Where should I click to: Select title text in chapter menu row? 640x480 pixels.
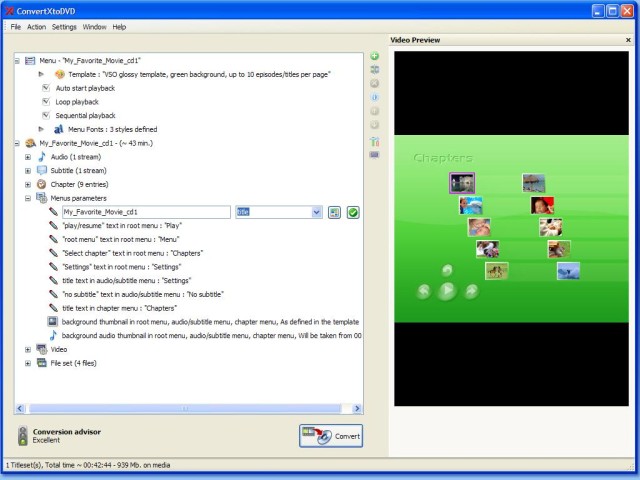click(119, 308)
